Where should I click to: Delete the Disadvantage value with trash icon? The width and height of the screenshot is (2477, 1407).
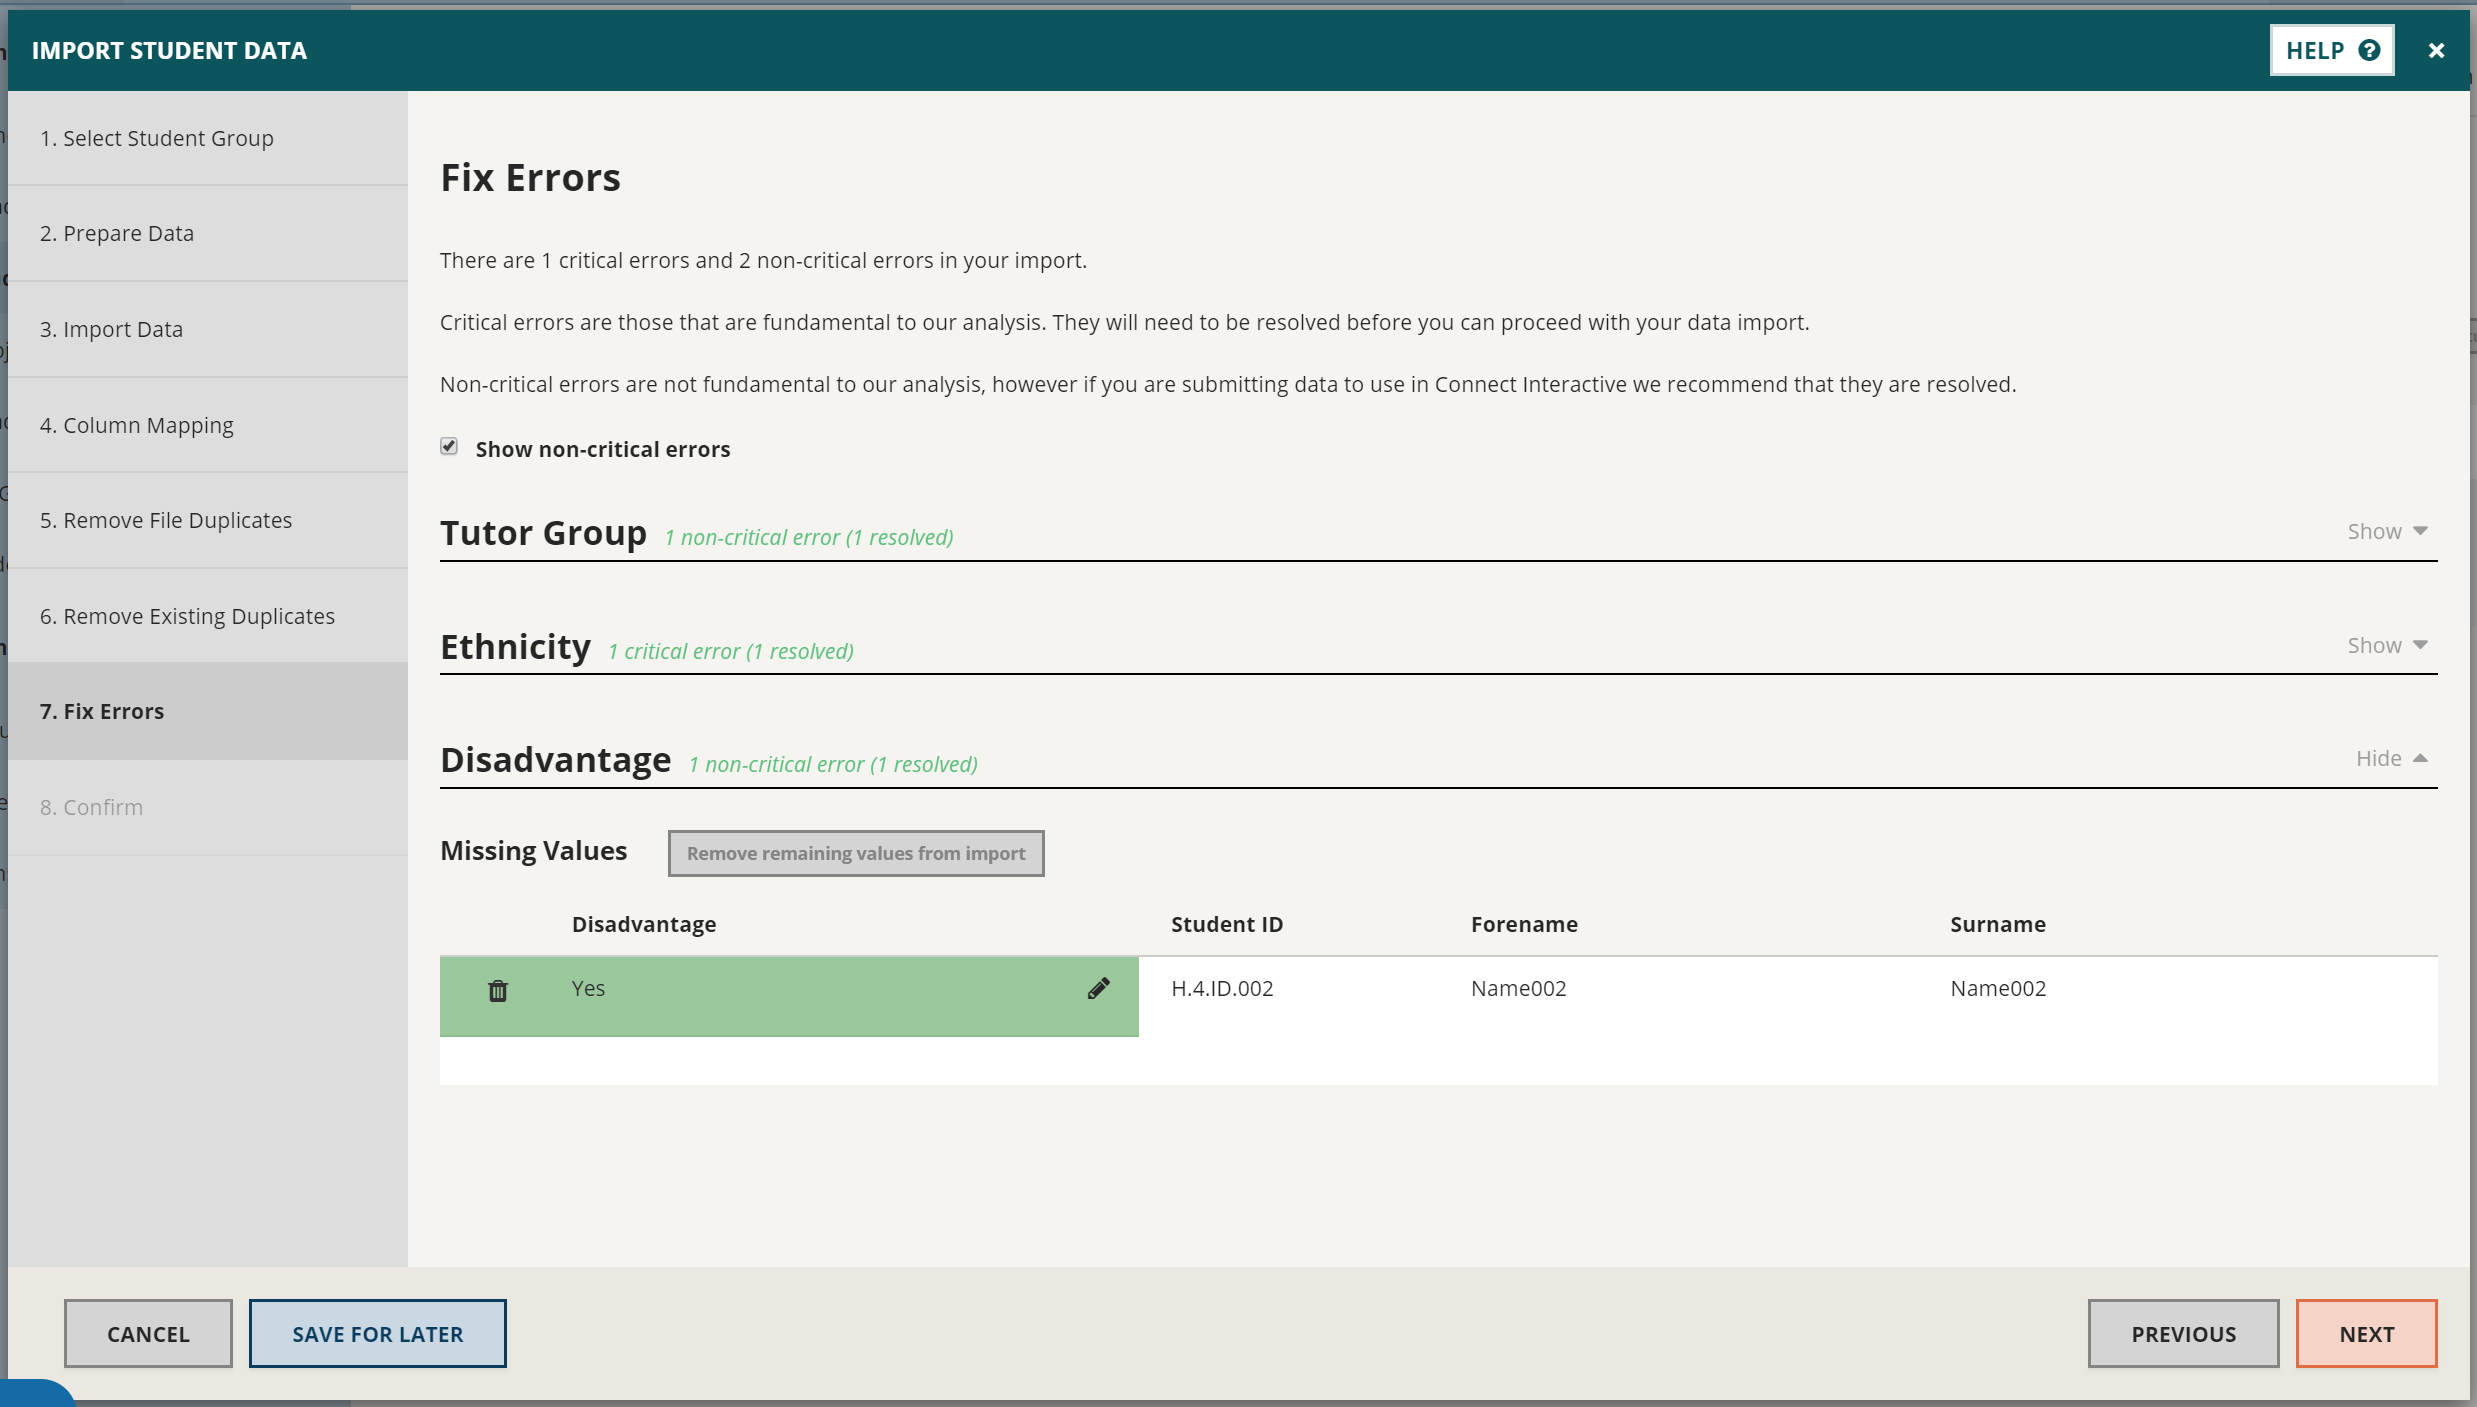coord(497,990)
